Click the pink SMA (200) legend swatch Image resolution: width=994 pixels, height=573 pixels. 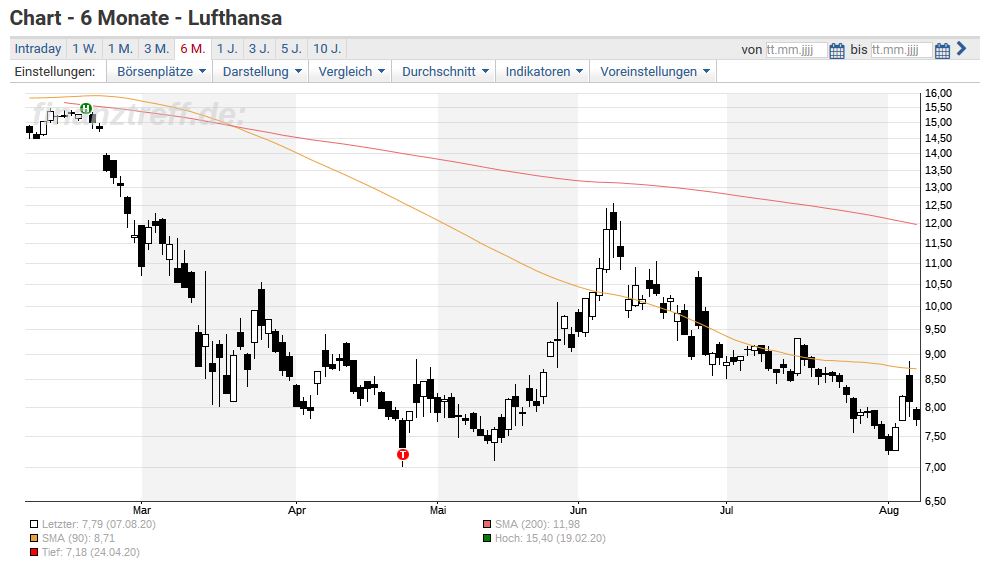(x=487, y=524)
